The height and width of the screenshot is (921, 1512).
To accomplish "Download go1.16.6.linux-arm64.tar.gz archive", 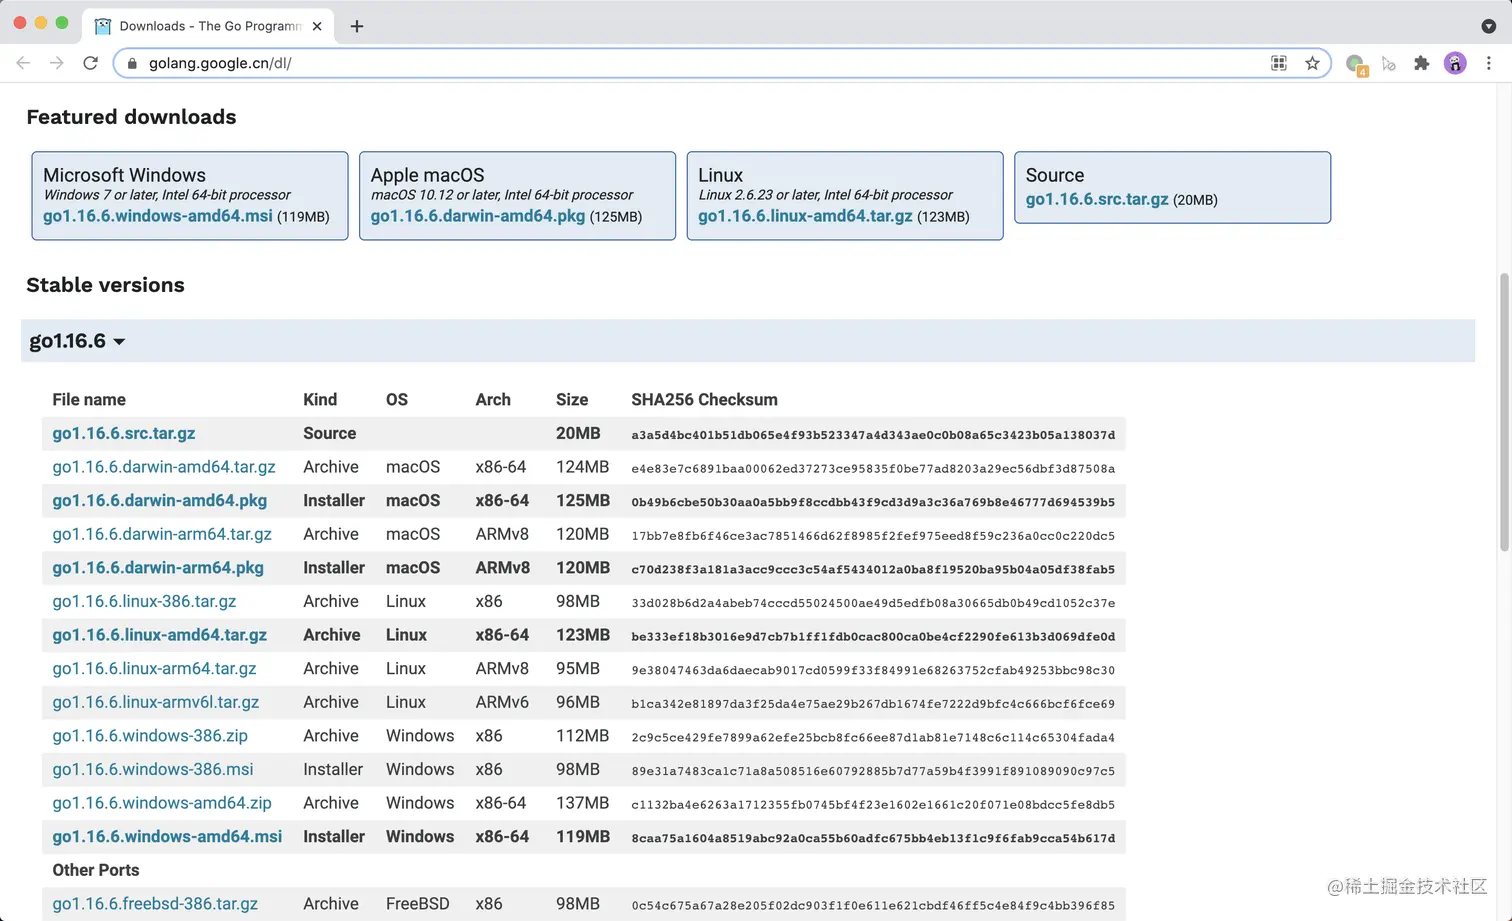I will pyautogui.click(x=154, y=668).
